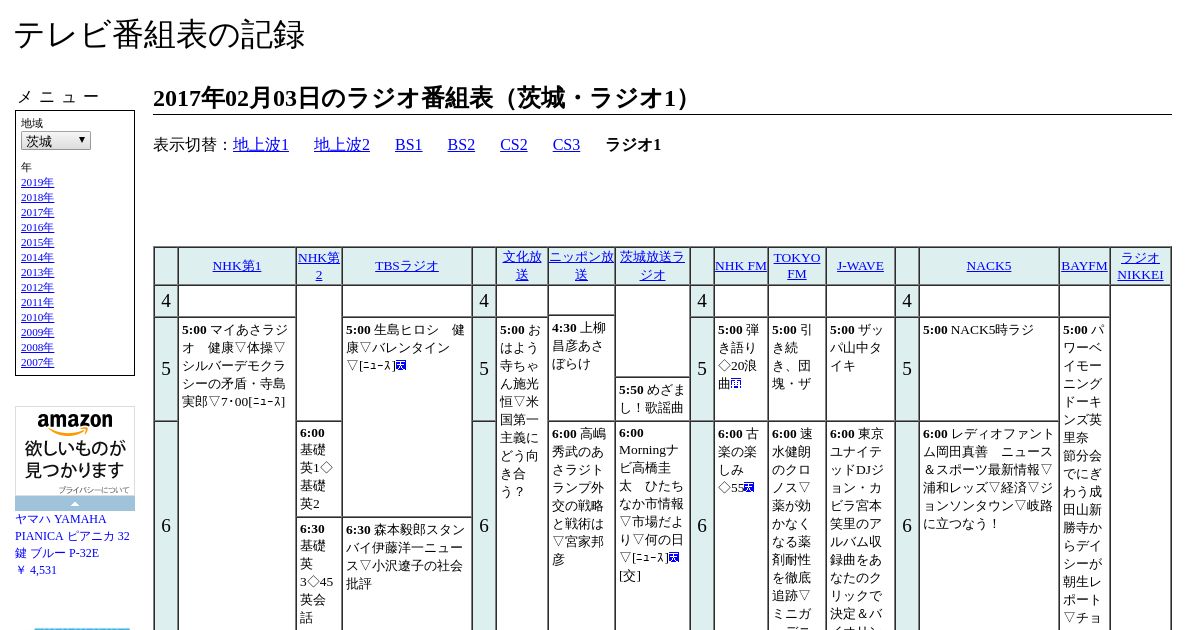Viewport: 1200px width, 630px height.
Task: Open the 2012年 archive link
Action: tap(37, 287)
